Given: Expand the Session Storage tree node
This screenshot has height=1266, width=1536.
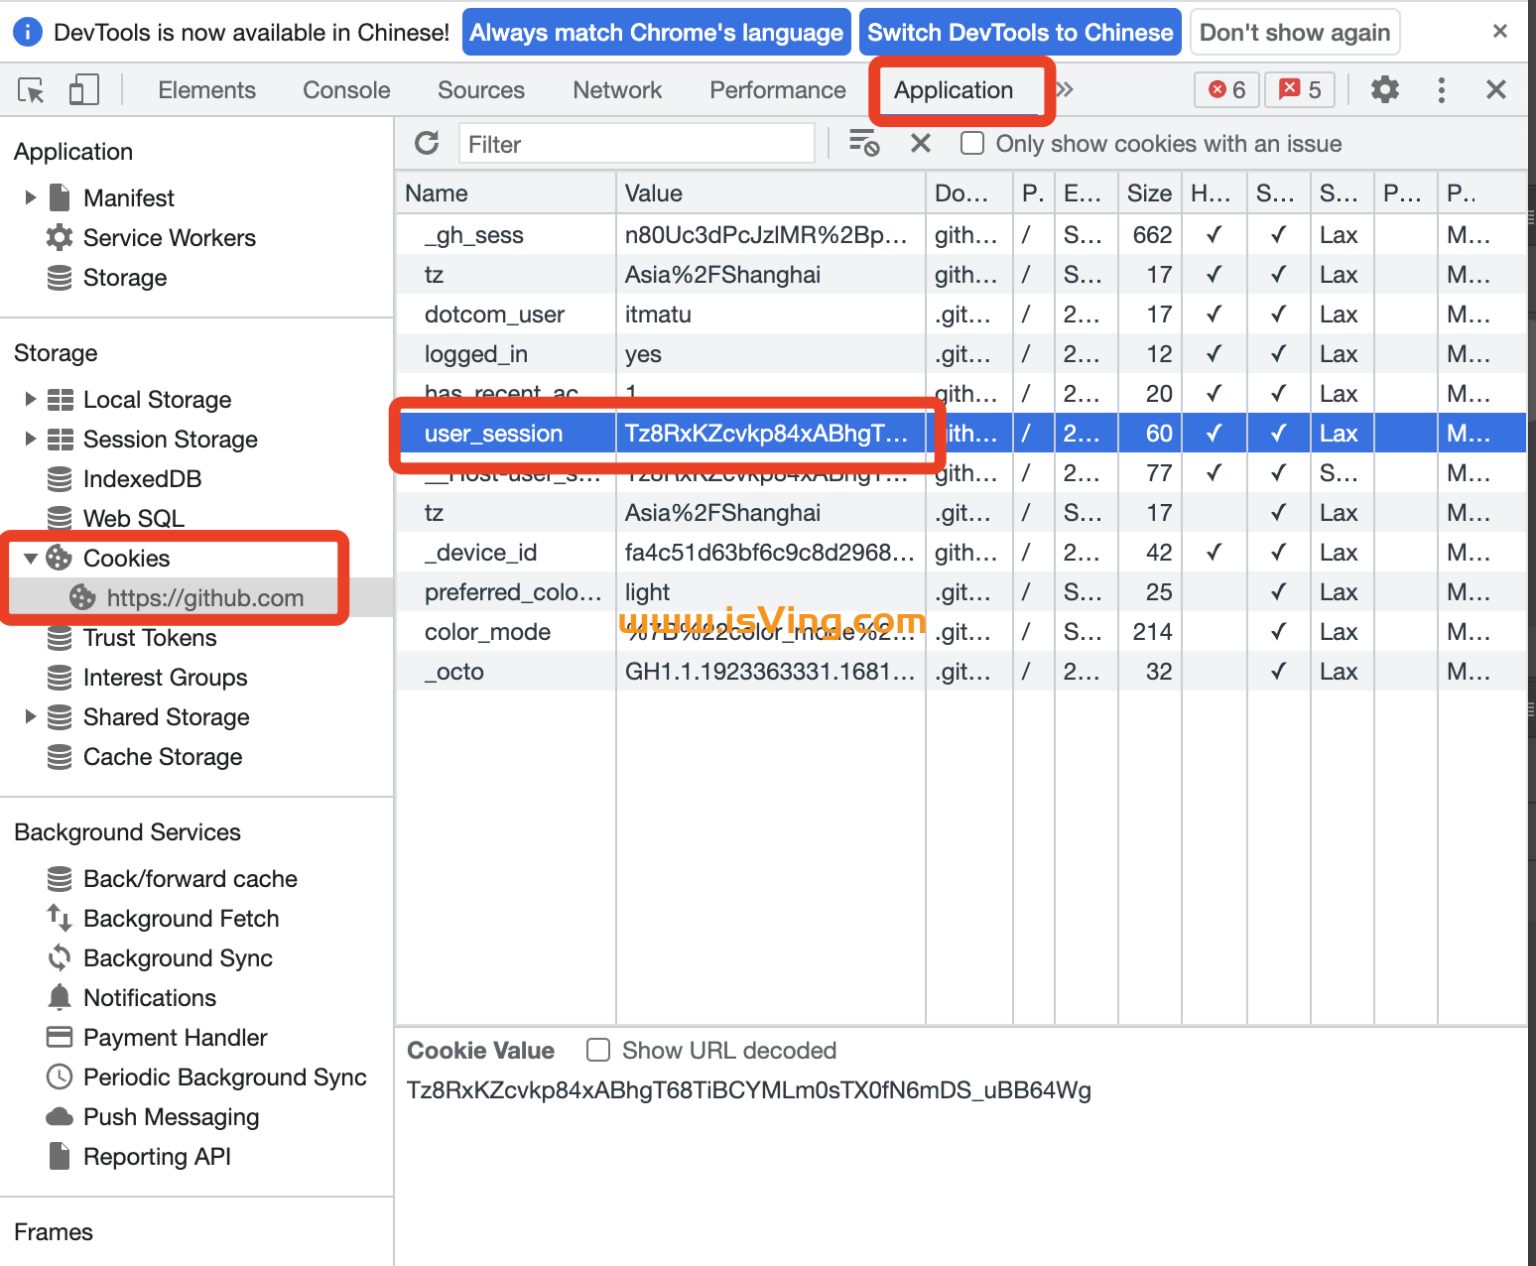Looking at the screenshot, I should pyautogui.click(x=30, y=439).
